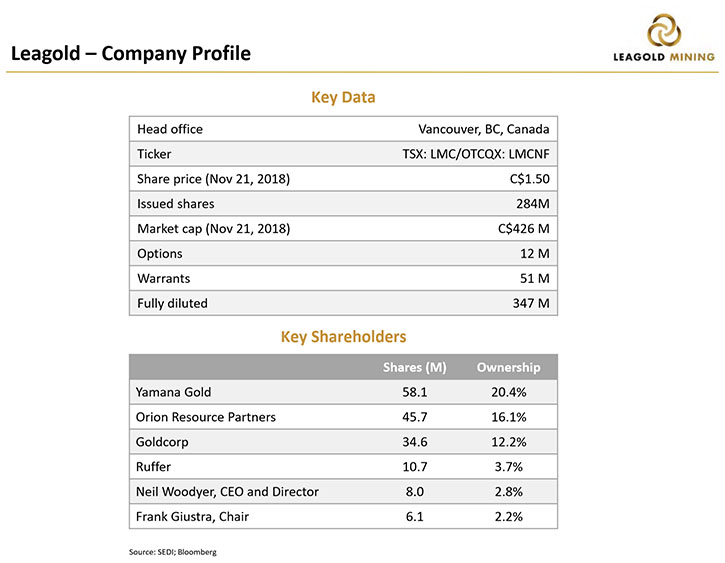Click the '284M' issued shares value
725x563 pixels.
(x=533, y=204)
